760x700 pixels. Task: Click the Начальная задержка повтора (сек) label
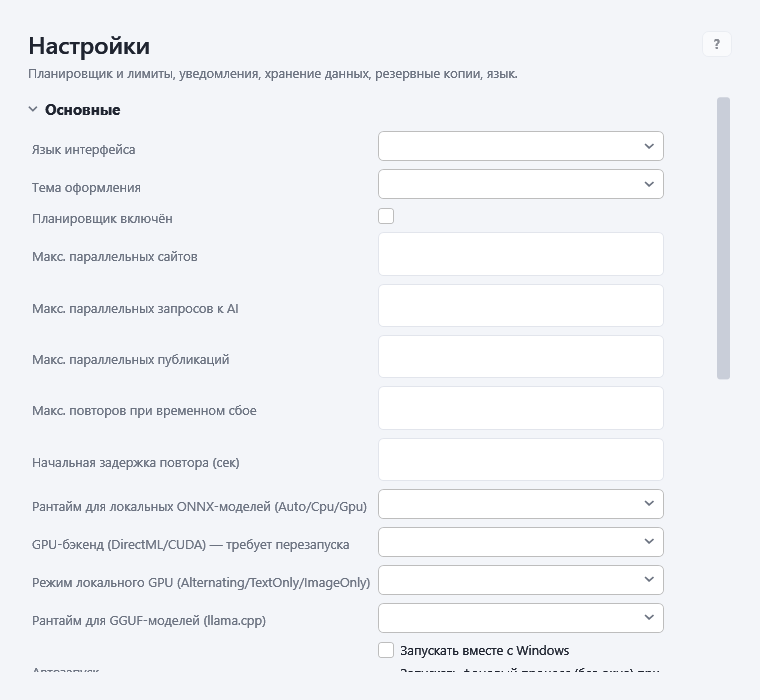point(136,462)
